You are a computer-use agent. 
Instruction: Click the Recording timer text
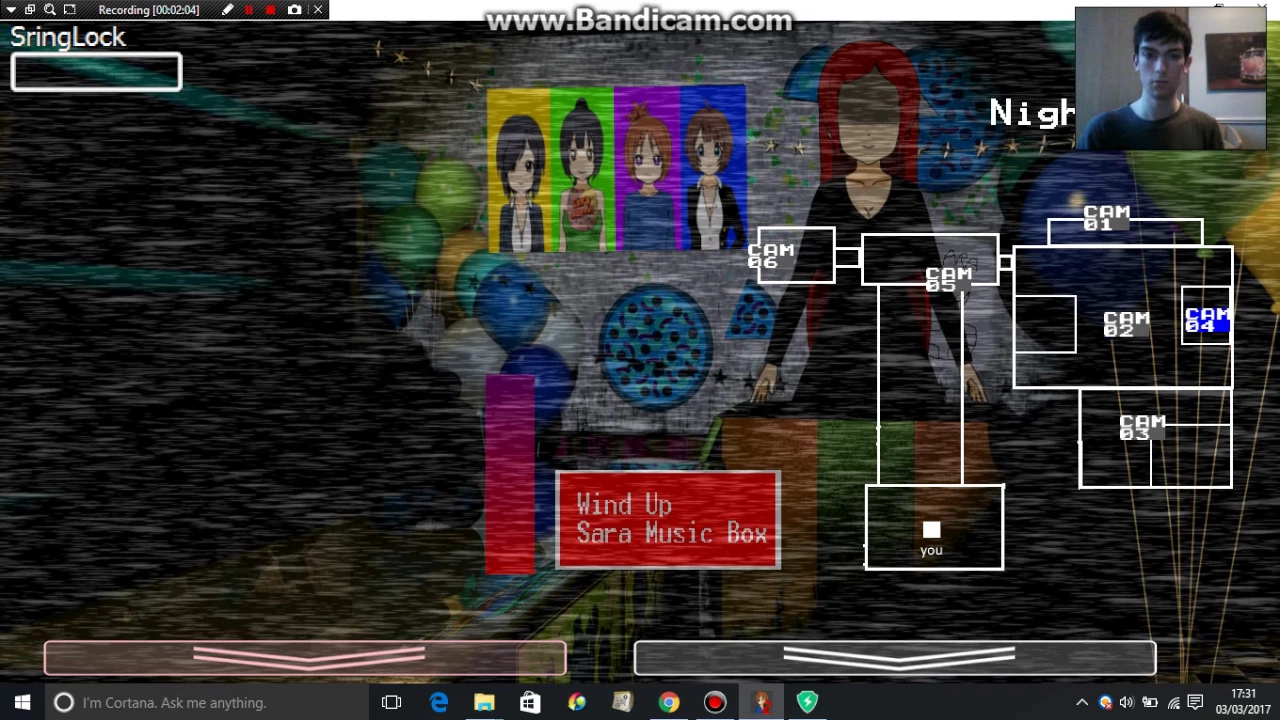[x=149, y=10]
